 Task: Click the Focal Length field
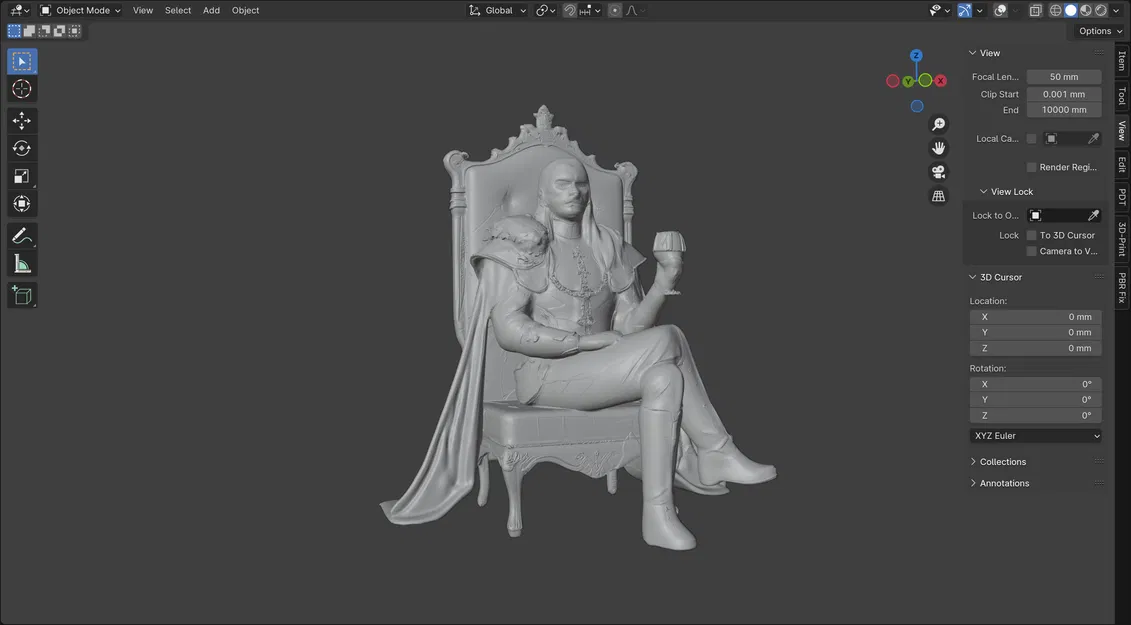1063,76
